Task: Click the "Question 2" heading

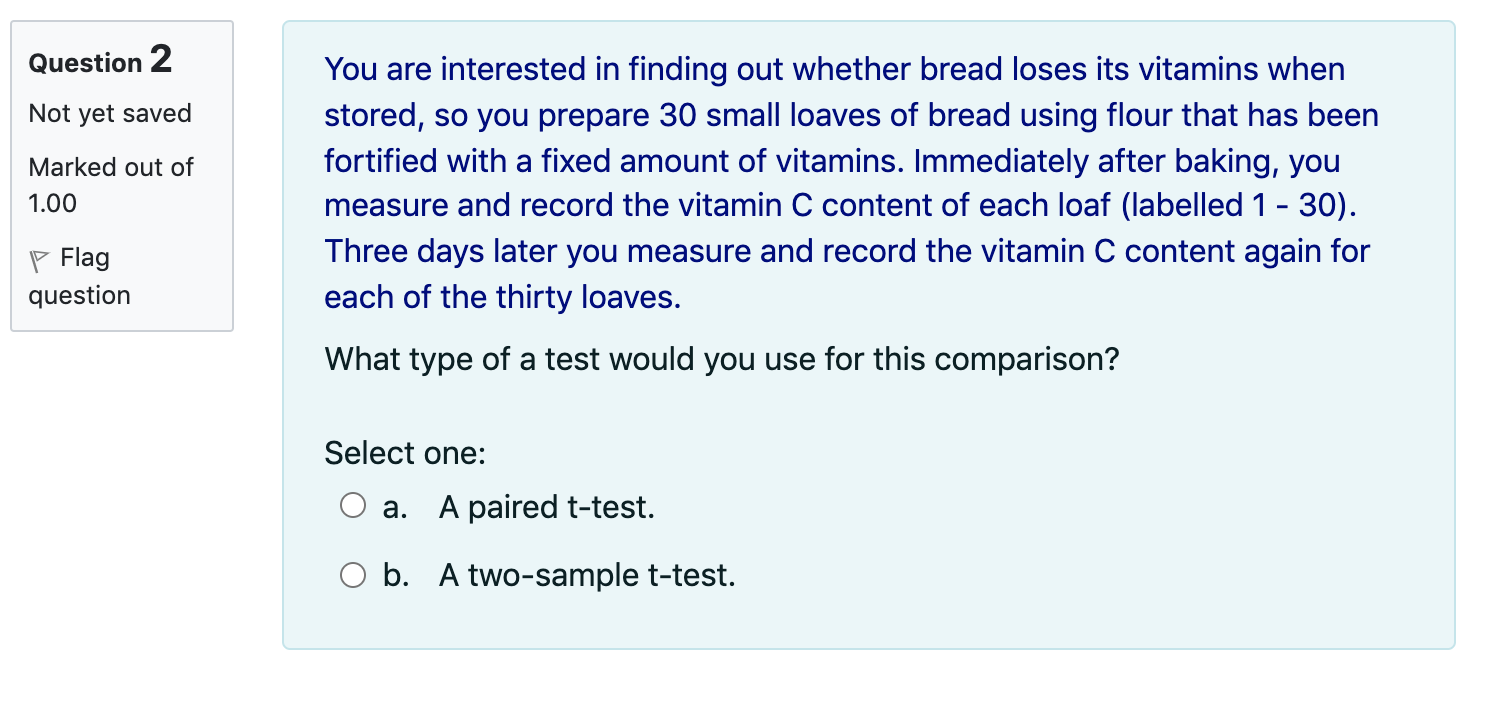Action: click(x=100, y=62)
